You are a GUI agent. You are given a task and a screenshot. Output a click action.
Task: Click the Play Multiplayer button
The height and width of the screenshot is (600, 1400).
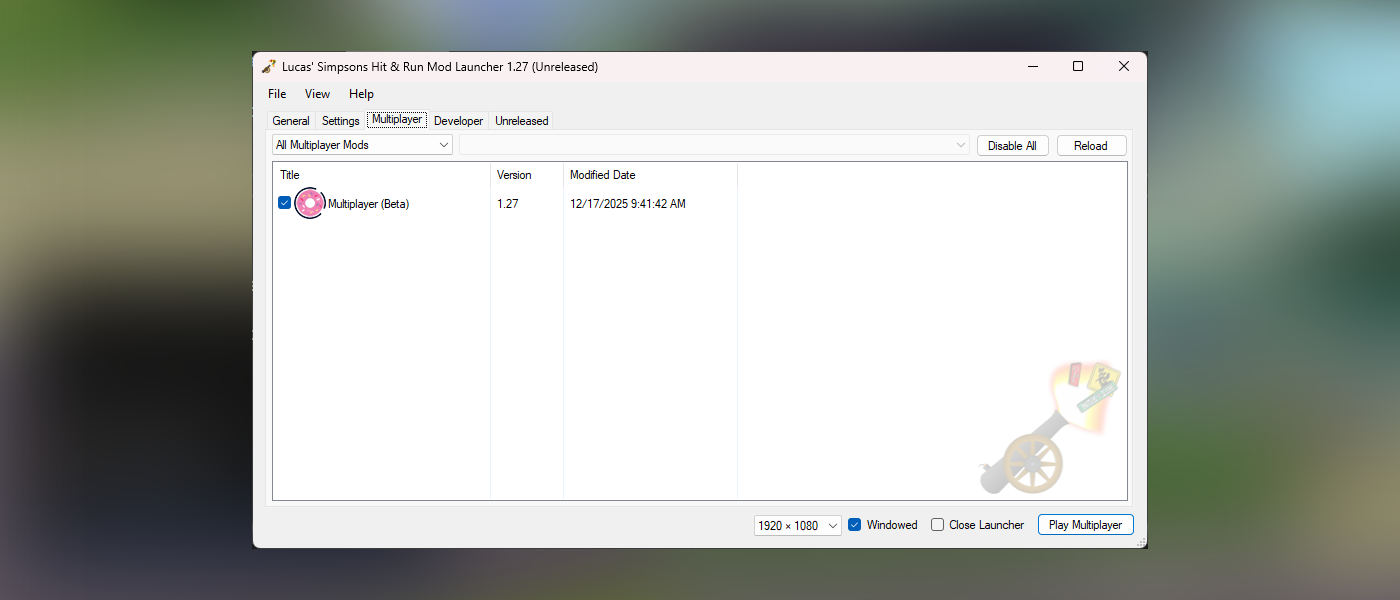point(1085,524)
